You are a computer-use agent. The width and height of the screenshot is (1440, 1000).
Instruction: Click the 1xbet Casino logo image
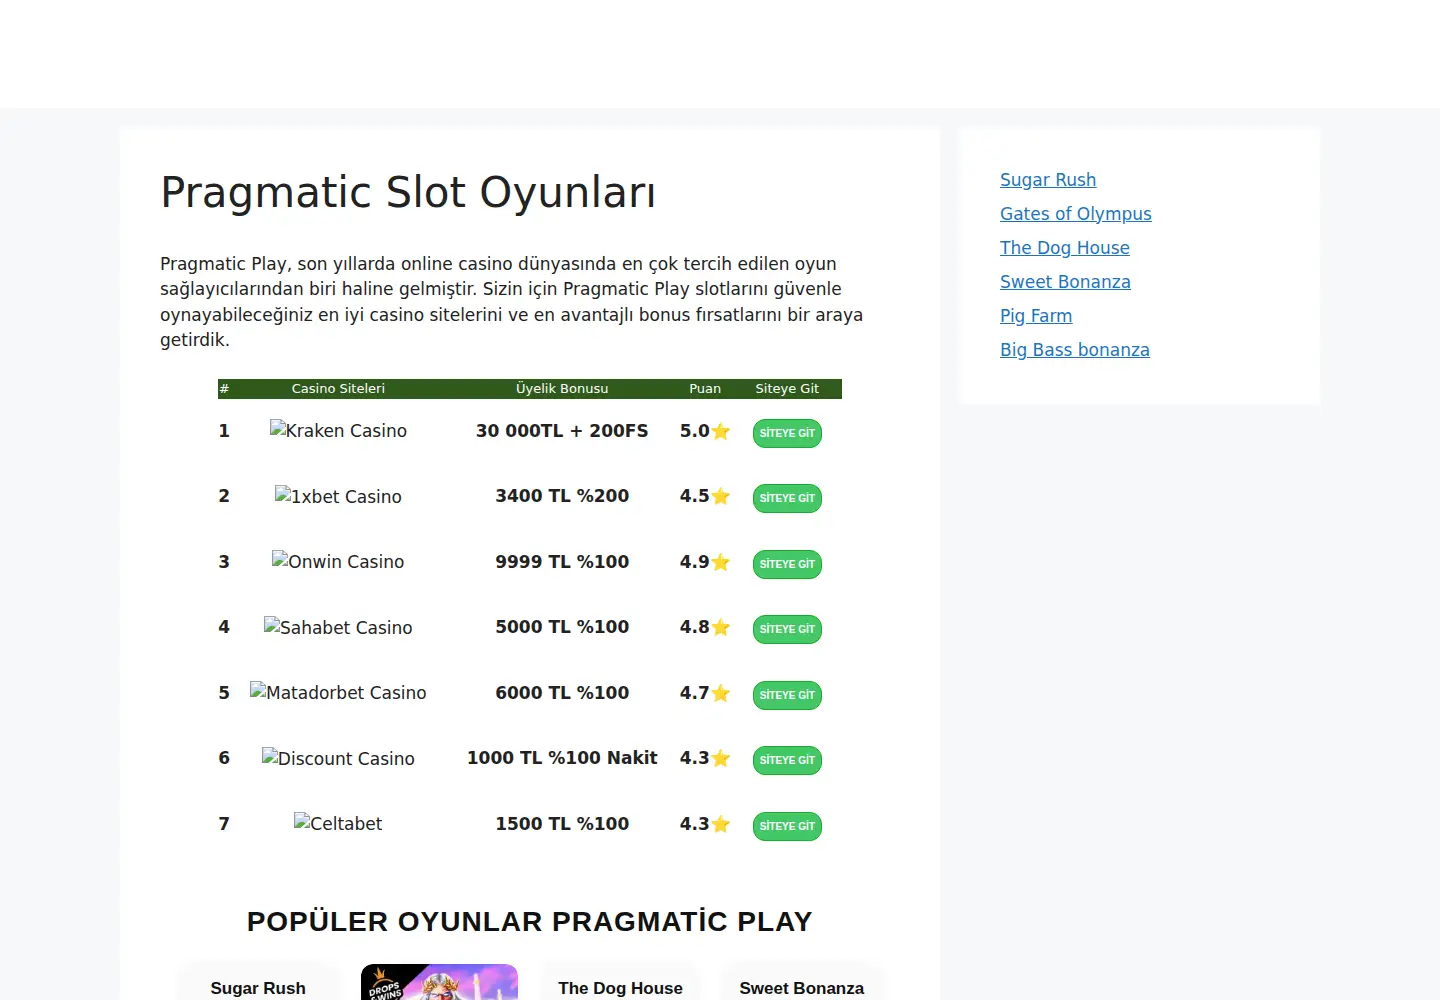click(338, 496)
